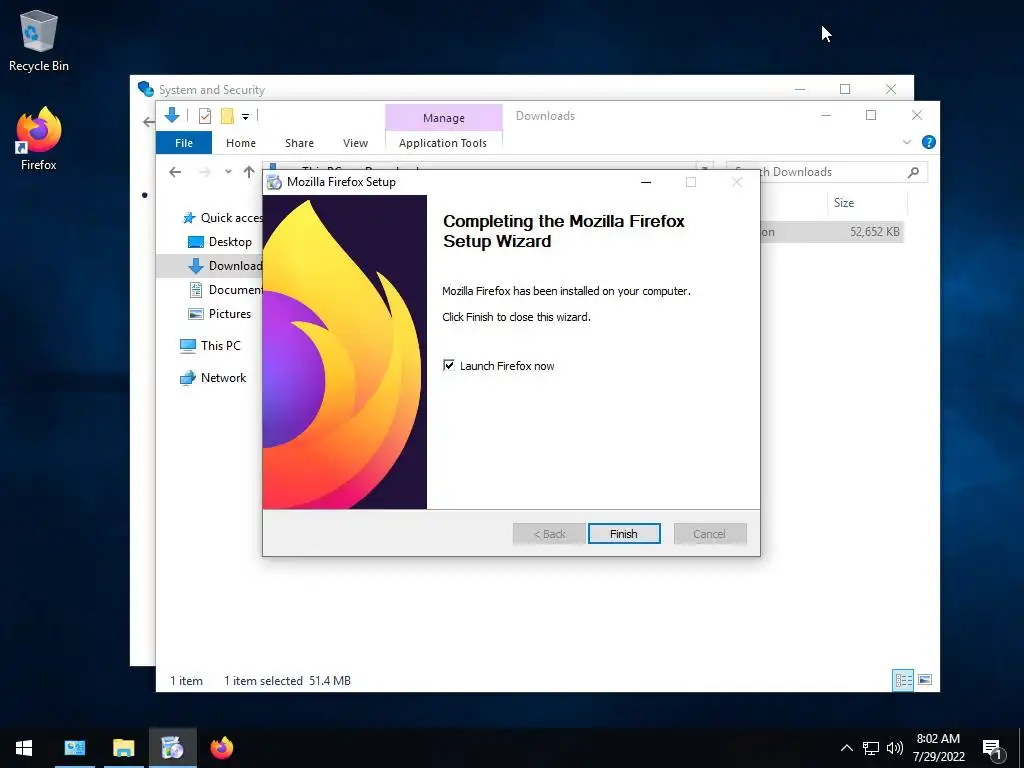Go up one folder level arrow

(249, 172)
